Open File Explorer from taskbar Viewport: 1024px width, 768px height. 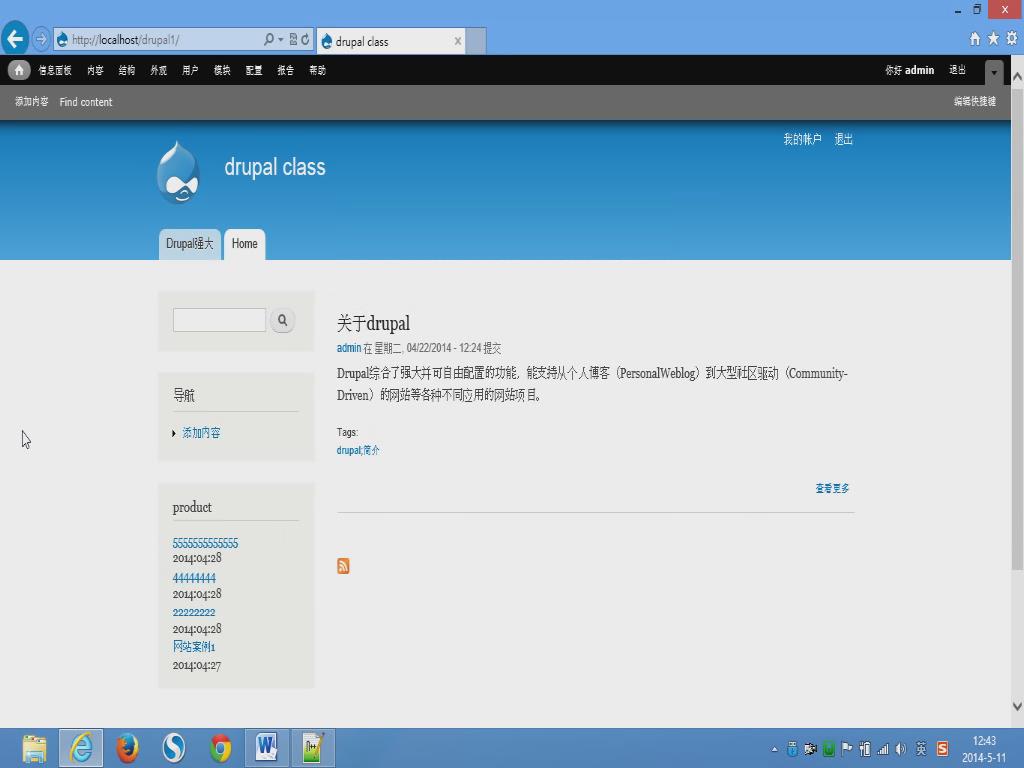click(35, 748)
